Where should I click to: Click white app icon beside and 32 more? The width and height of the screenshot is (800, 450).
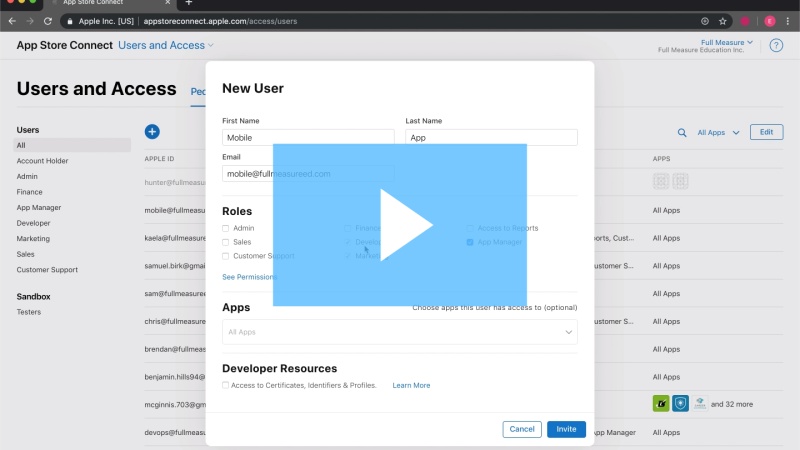tap(699, 404)
